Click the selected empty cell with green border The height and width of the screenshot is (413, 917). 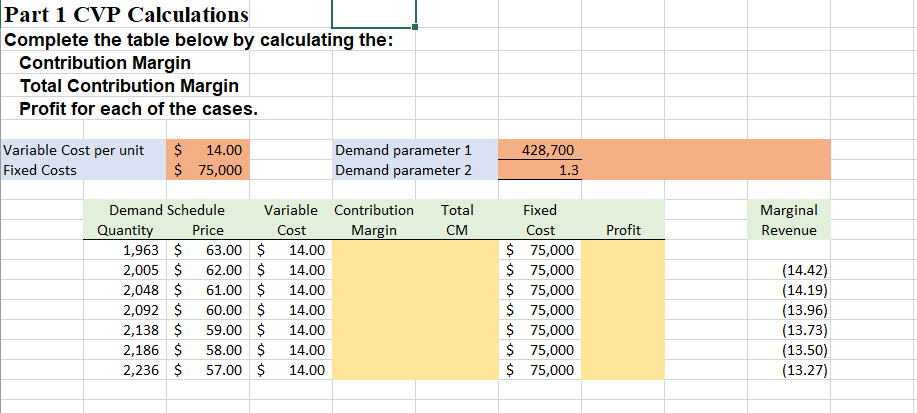(374, 14)
